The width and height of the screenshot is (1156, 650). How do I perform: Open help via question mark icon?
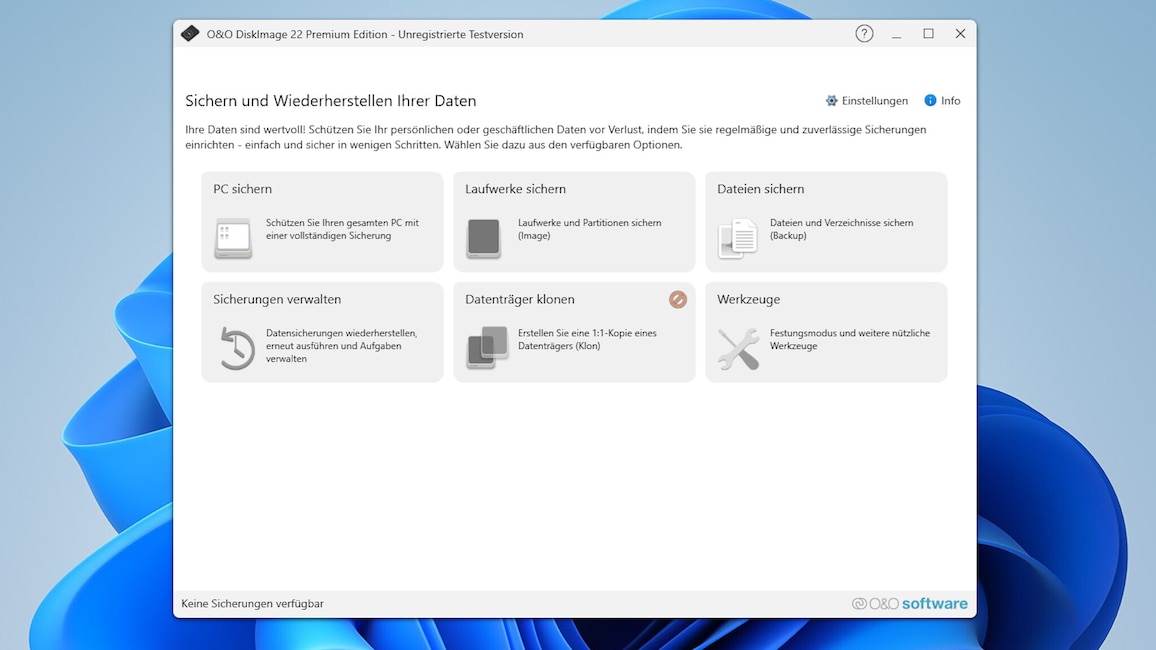click(864, 33)
